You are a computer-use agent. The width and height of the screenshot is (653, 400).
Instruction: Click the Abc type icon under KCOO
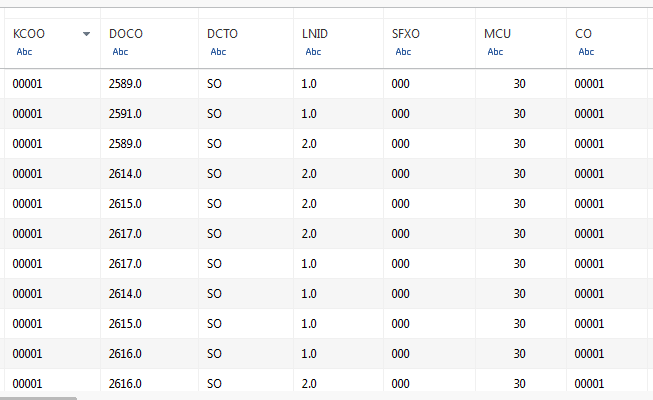(24, 52)
